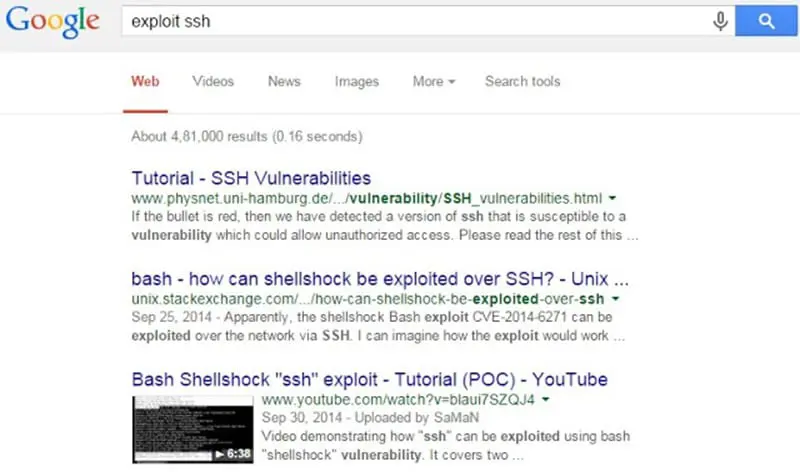The width and height of the screenshot is (800, 472).
Task: Open Bash Shellshock YouTube result title
Action: [x=369, y=380]
